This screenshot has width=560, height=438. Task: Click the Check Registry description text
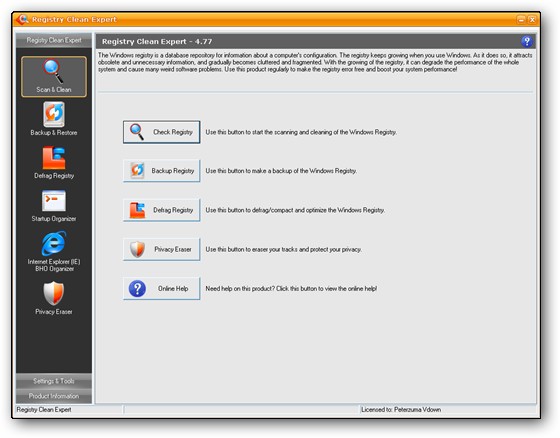[301, 132]
